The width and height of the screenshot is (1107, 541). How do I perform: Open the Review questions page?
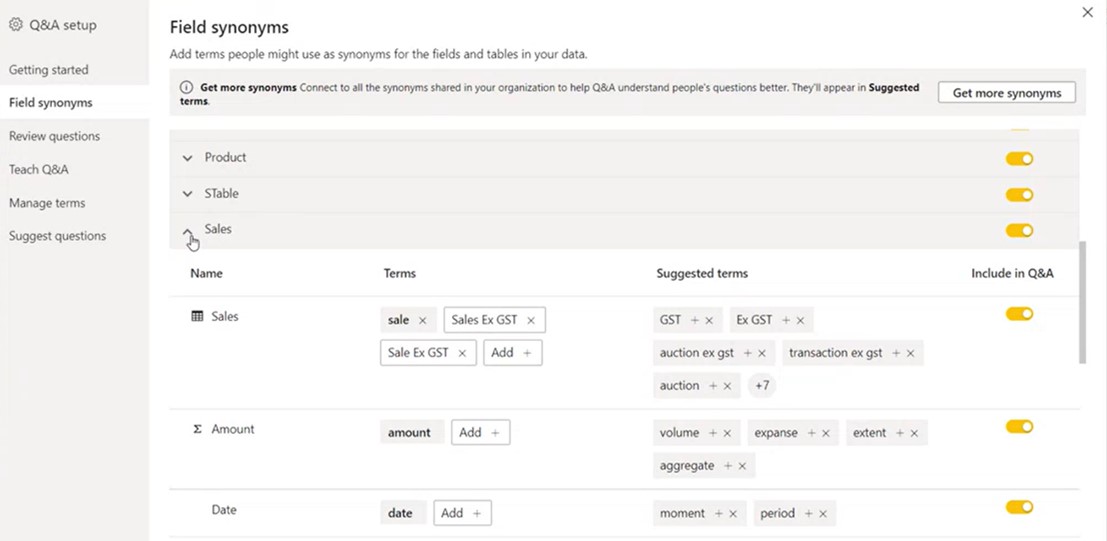coord(54,136)
